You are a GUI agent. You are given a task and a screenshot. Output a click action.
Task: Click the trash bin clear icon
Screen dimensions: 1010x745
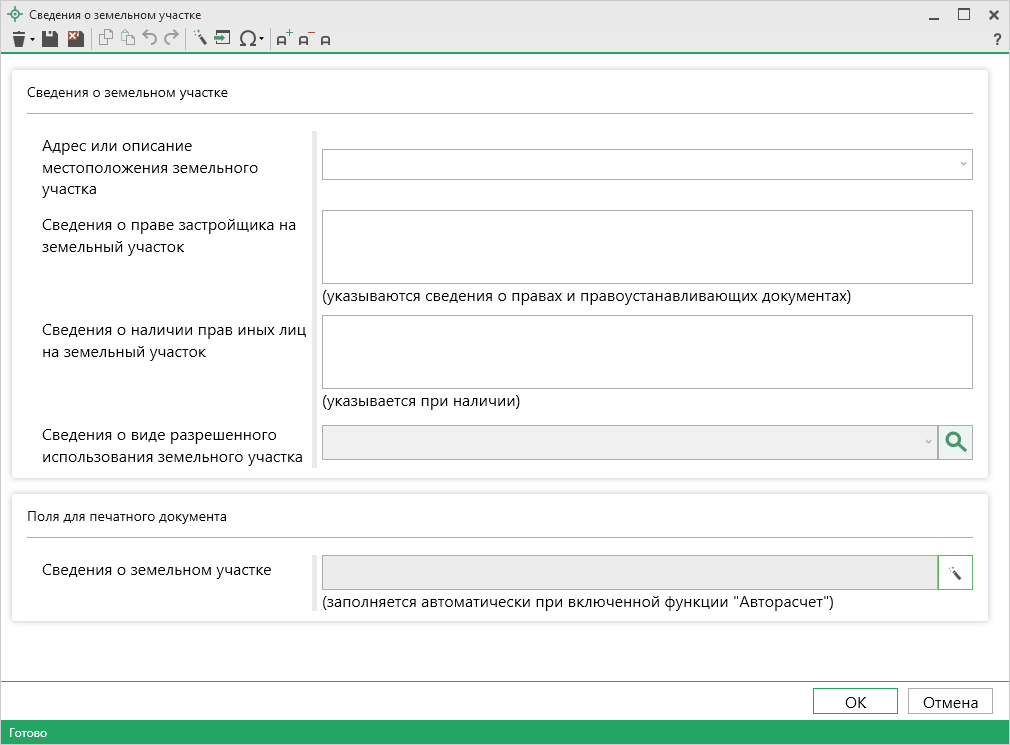[x=19, y=39]
